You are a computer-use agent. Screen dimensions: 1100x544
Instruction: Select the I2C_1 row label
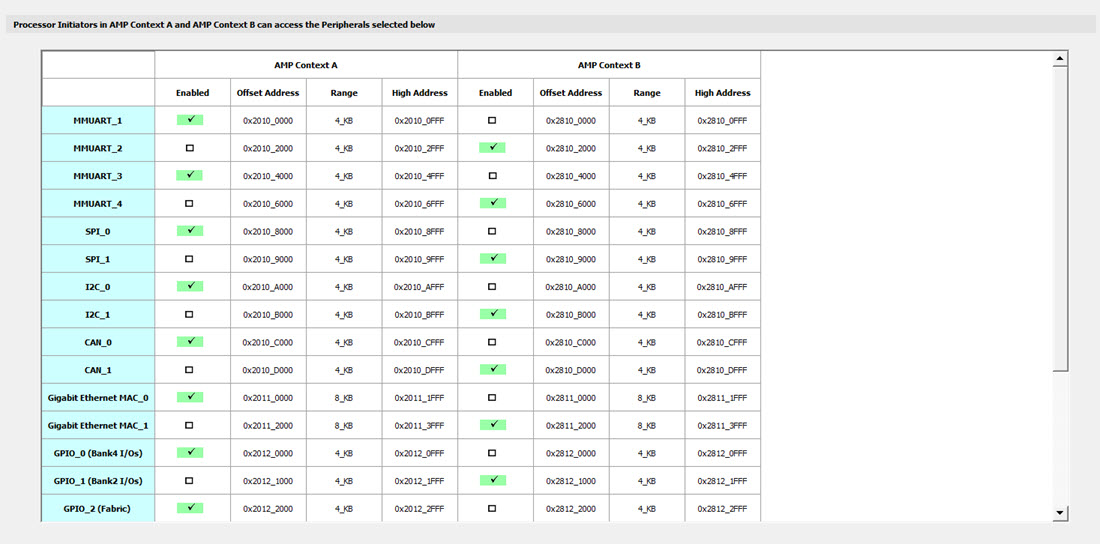[x=98, y=314]
